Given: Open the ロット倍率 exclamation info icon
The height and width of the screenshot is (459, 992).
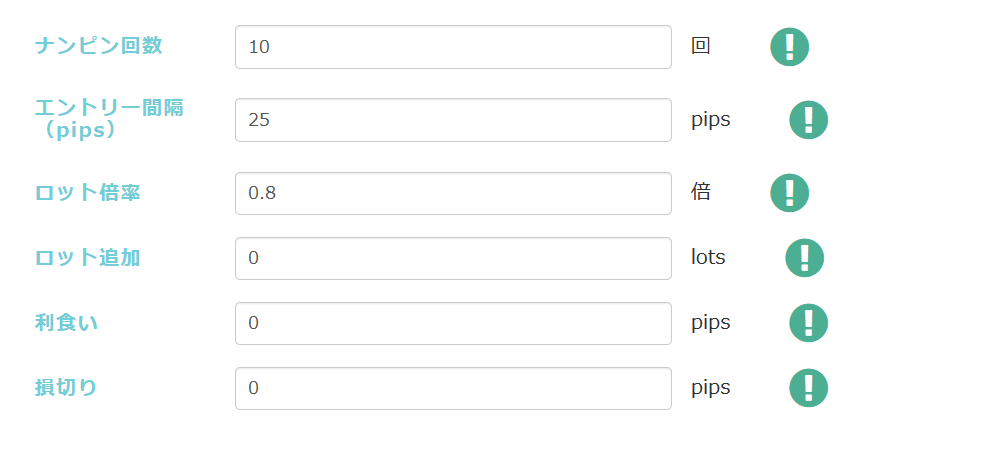Looking at the screenshot, I should point(789,193).
